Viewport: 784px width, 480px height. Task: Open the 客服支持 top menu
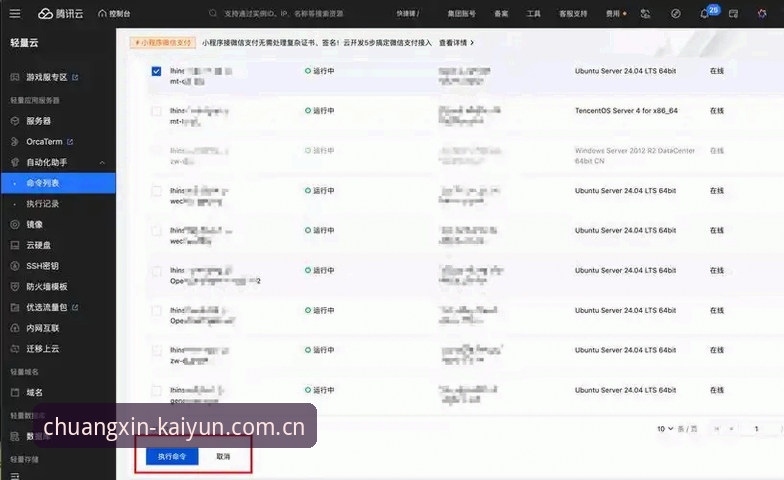(x=573, y=14)
